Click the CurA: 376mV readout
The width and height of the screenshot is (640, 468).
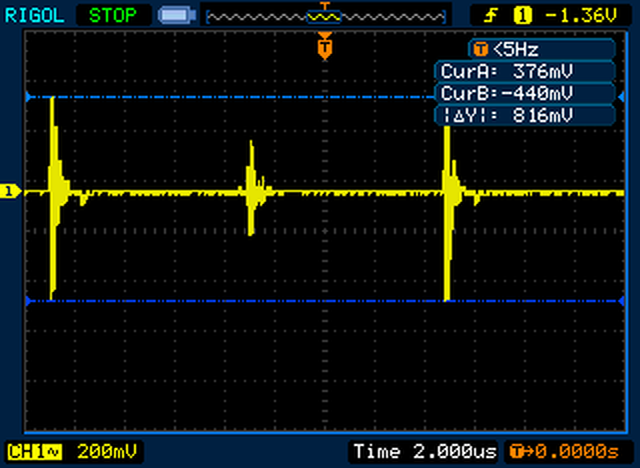pos(525,71)
